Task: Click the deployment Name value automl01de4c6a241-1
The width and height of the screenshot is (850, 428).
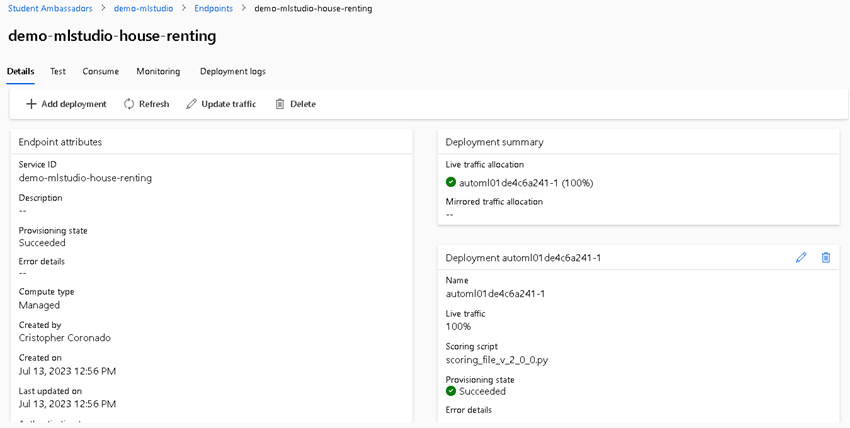Action: click(x=495, y=294)
